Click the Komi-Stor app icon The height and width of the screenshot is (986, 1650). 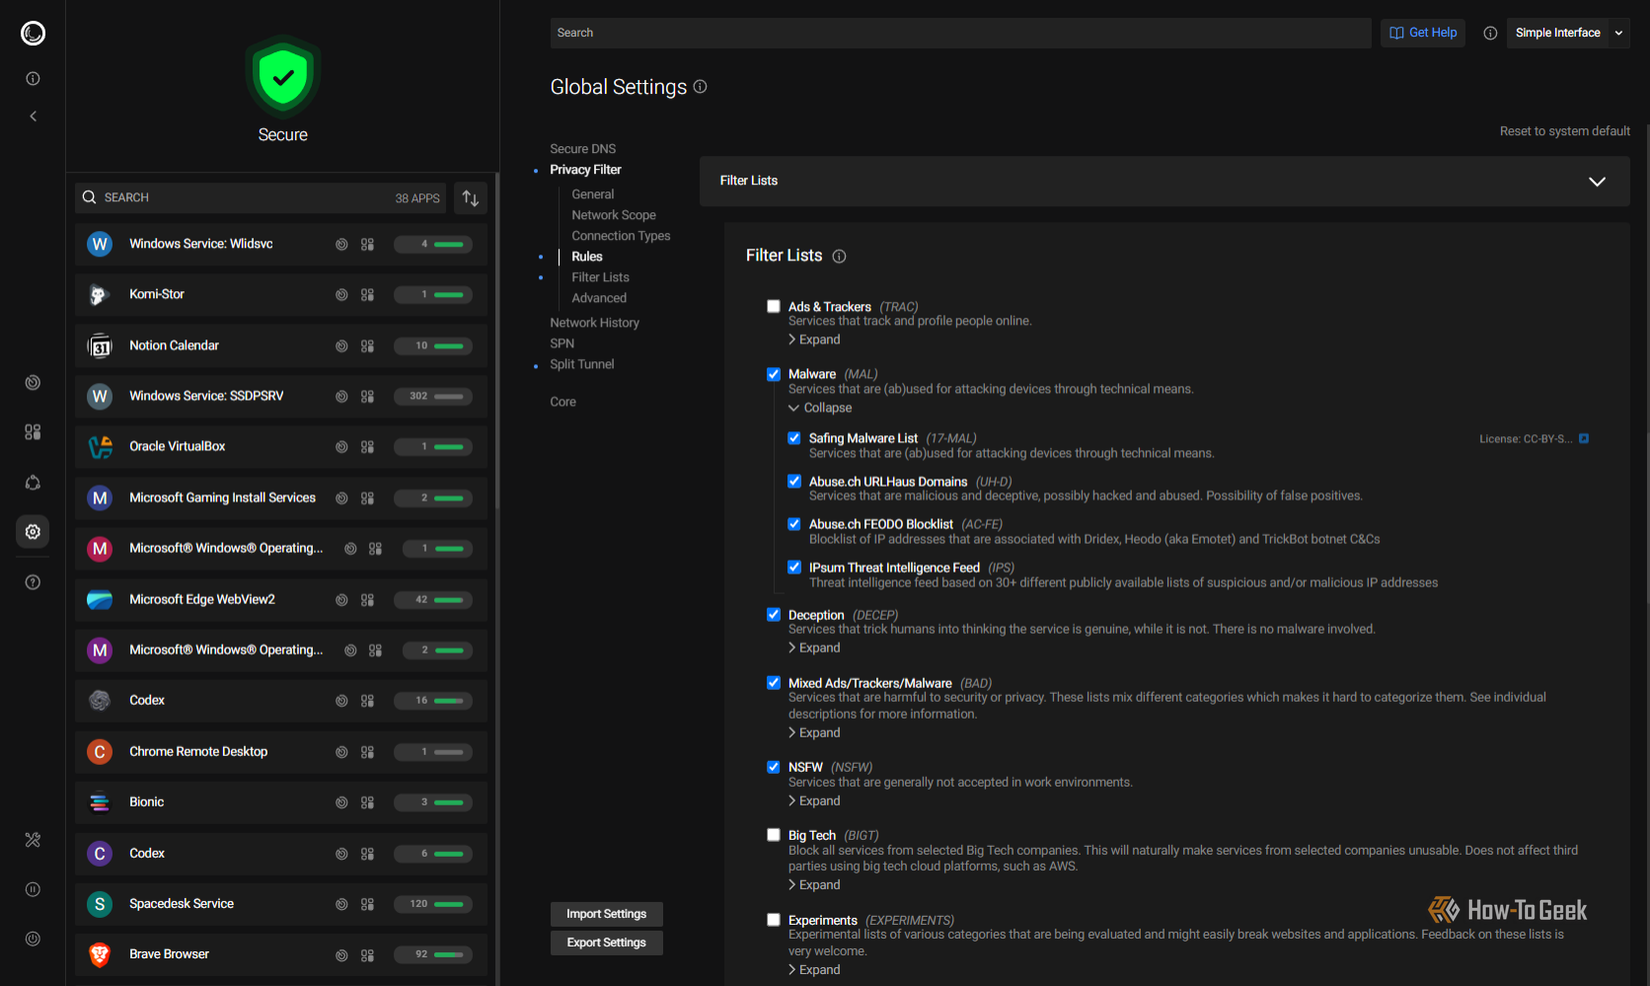(99, 295)
